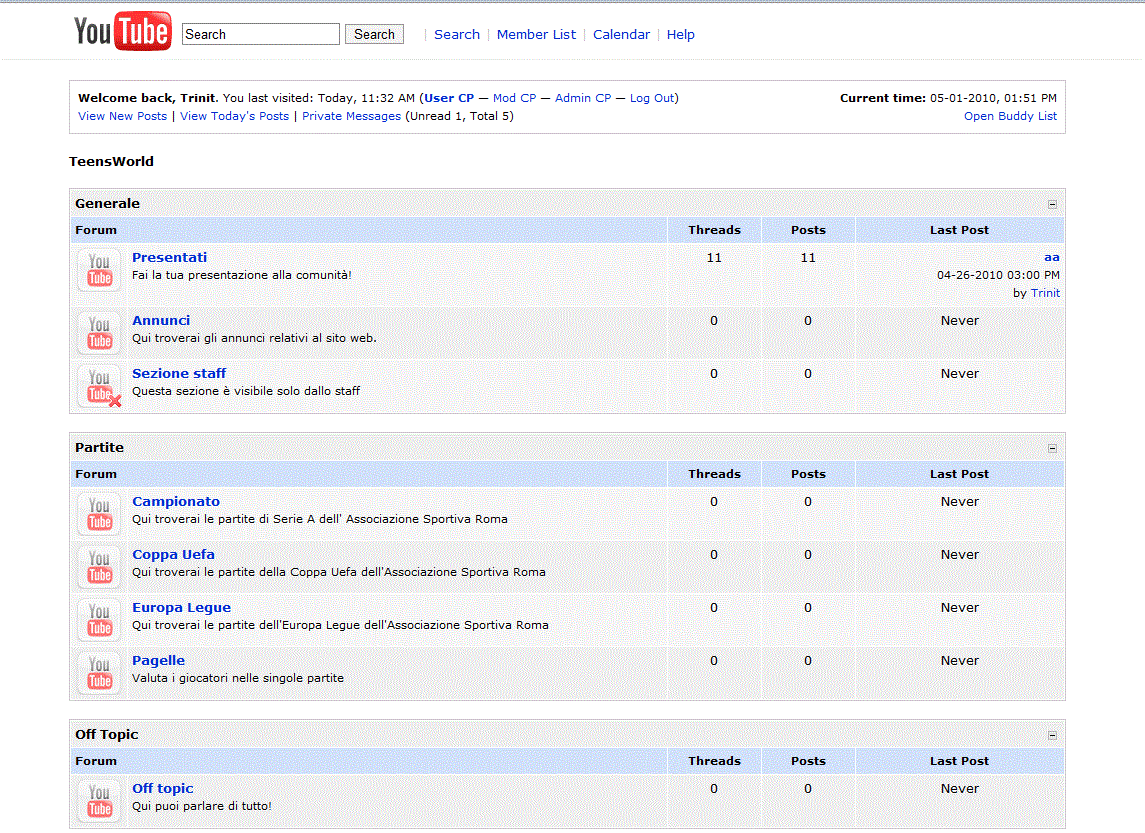This screenshot has height=833, width=1145.
Task: Log out via the Log Out link
Action: (652, 98)
